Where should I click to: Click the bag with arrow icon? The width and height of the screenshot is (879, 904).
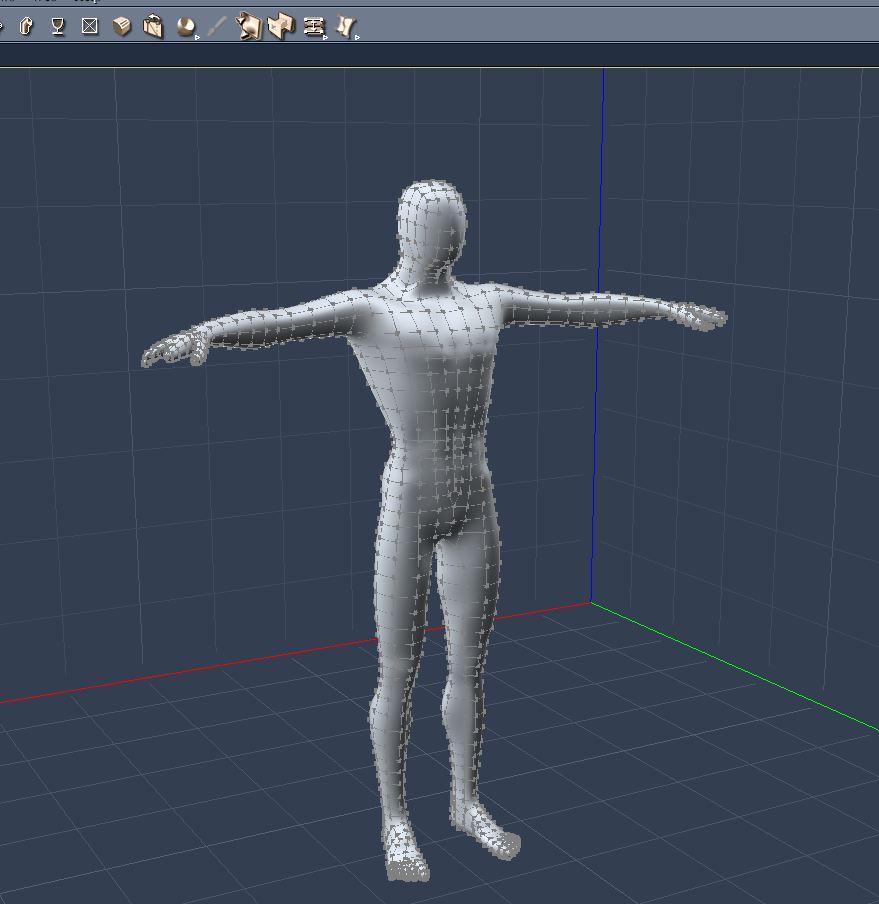tap(153, 26)
